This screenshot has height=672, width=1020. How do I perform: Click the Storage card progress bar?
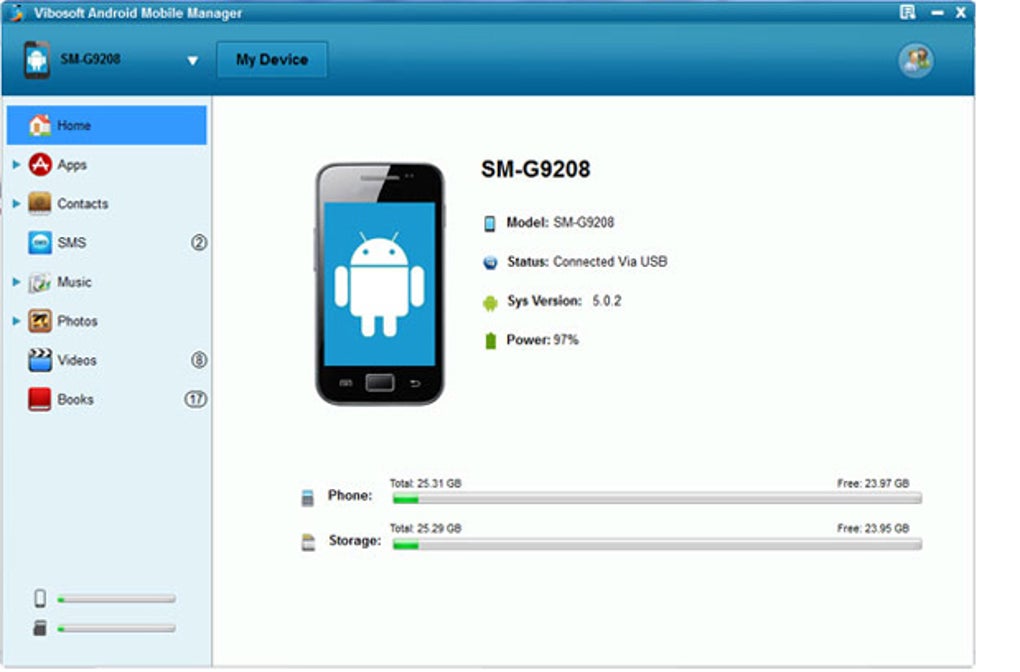[657, 544]
